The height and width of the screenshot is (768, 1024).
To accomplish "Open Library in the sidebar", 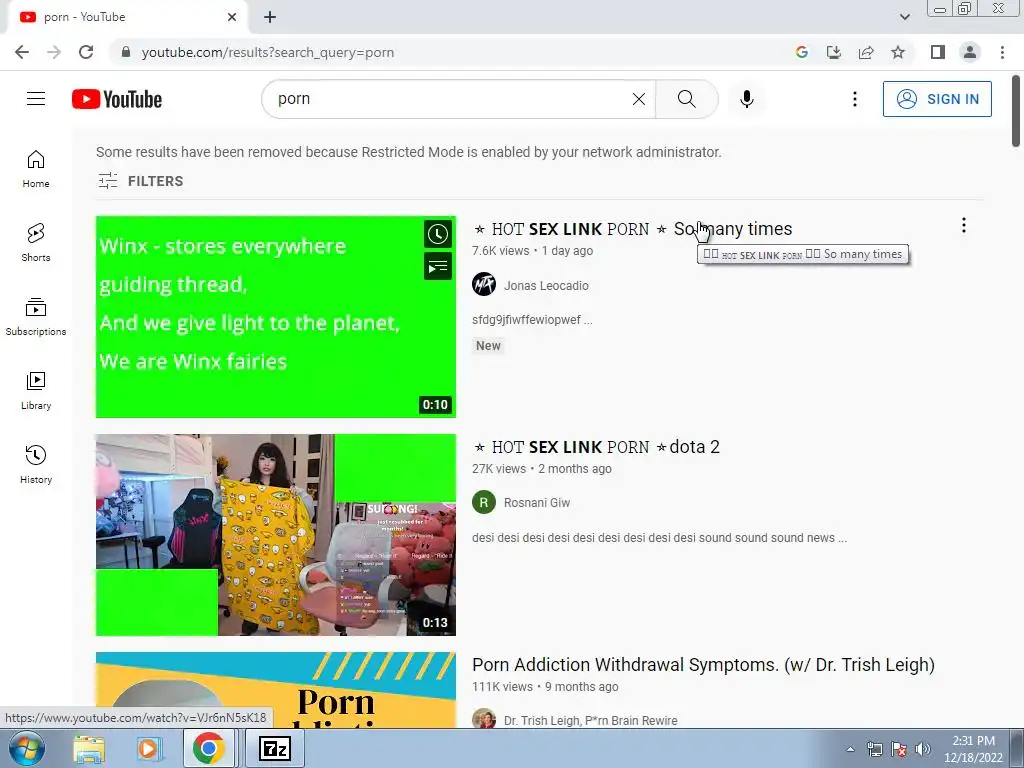I will 36,391.
